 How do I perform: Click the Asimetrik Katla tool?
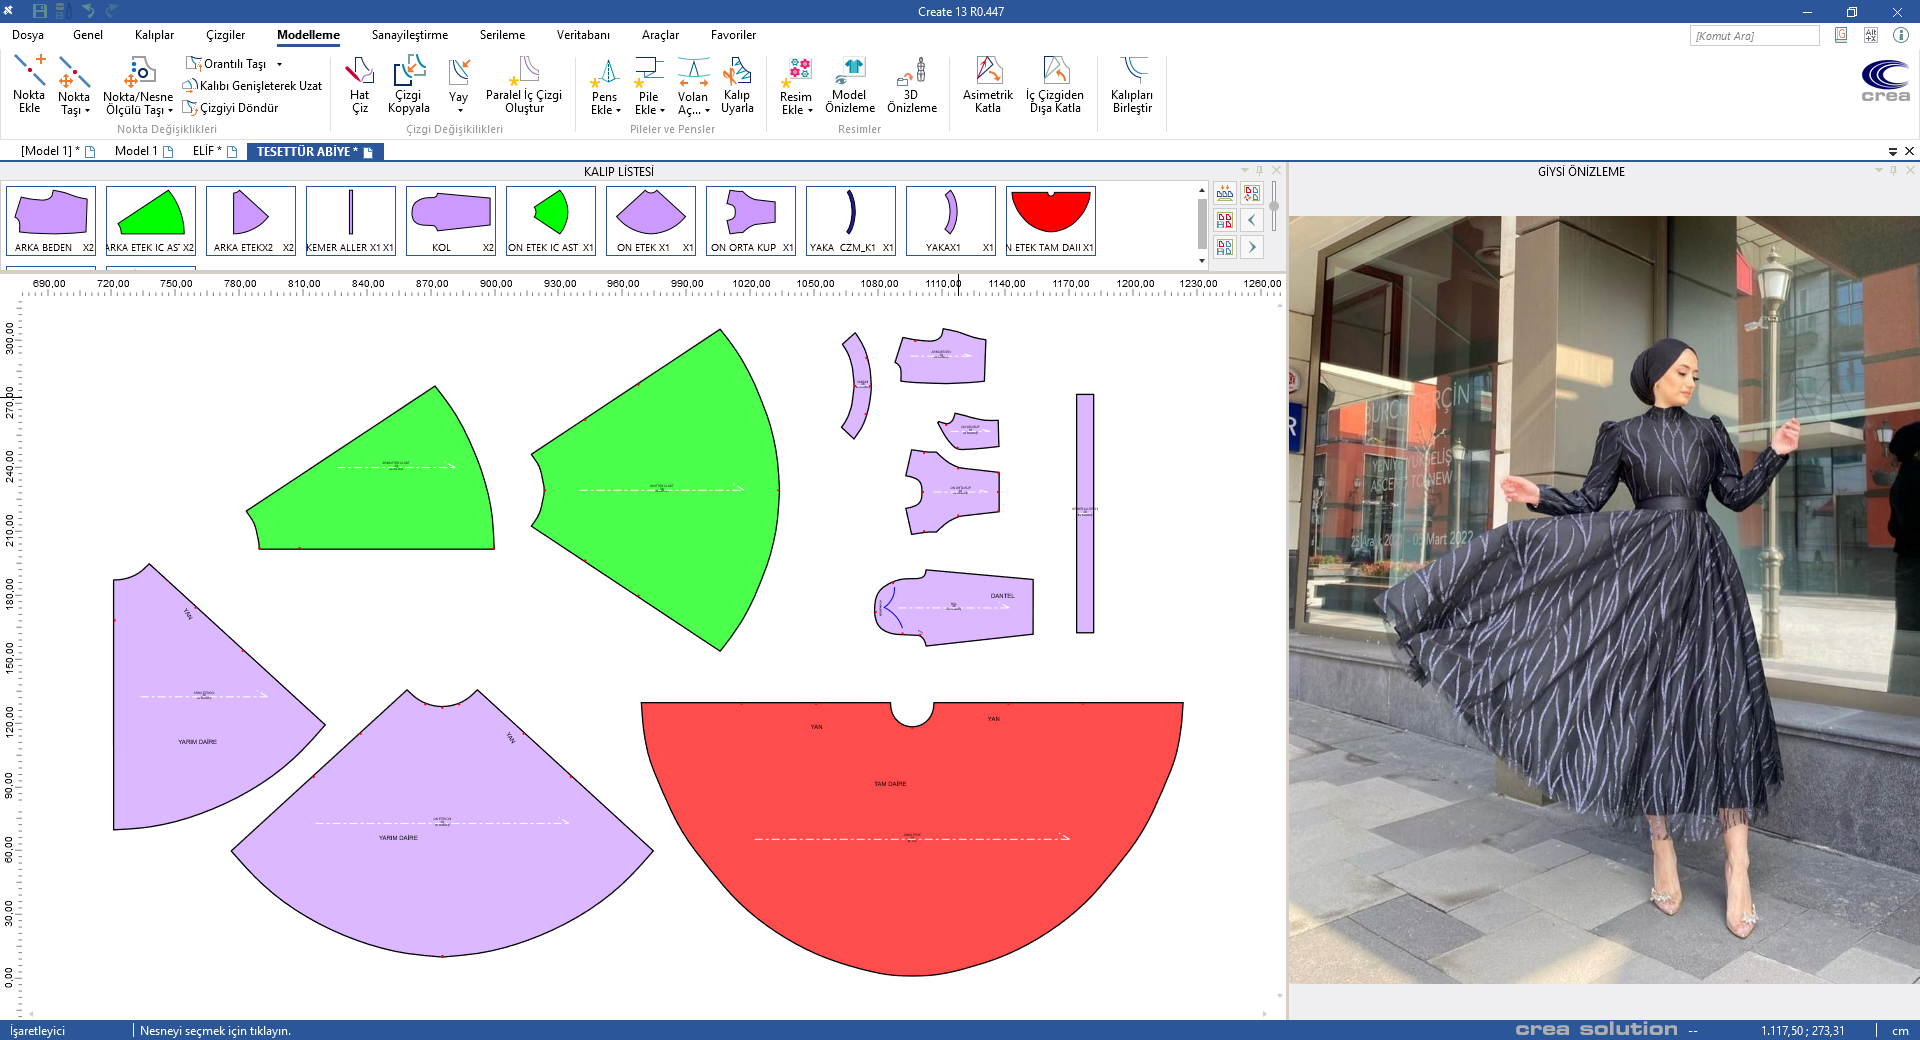(x=987, y=84)
